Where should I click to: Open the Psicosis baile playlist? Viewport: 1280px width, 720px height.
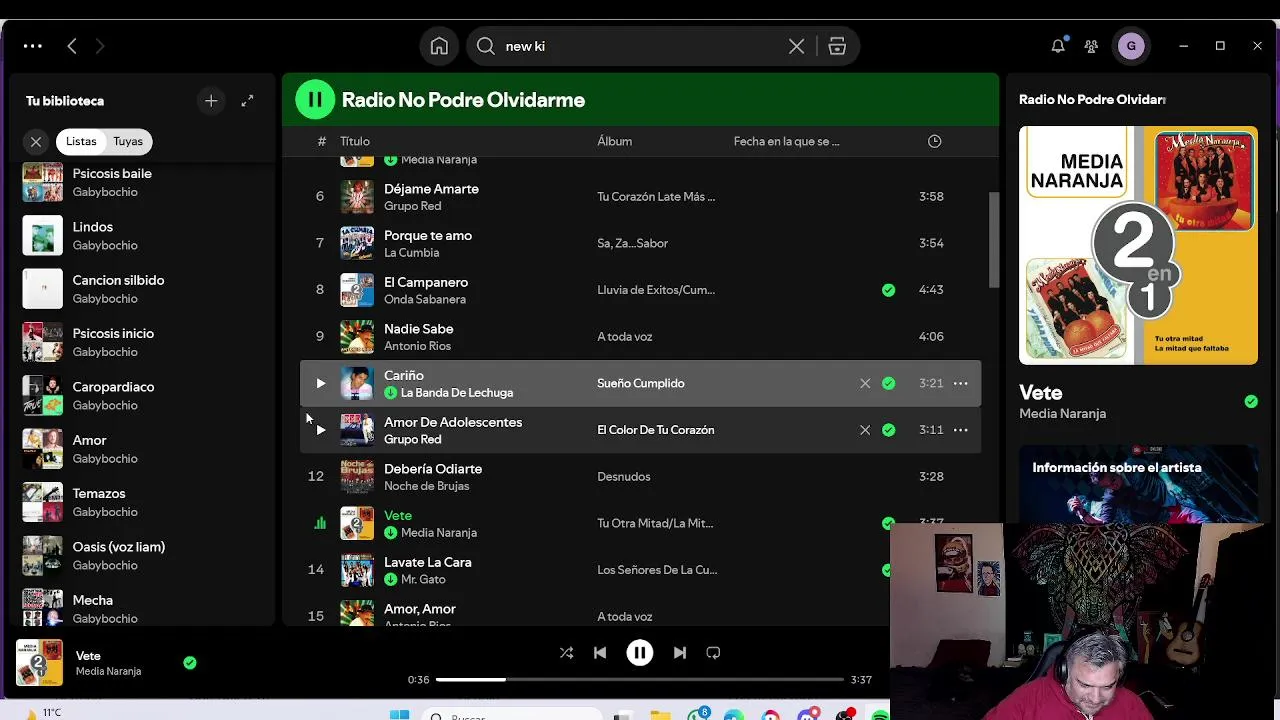click(x=140, y=182)
